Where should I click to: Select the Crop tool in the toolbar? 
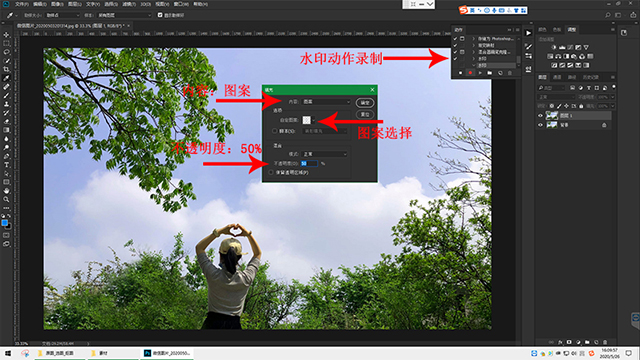coord(6,69)
